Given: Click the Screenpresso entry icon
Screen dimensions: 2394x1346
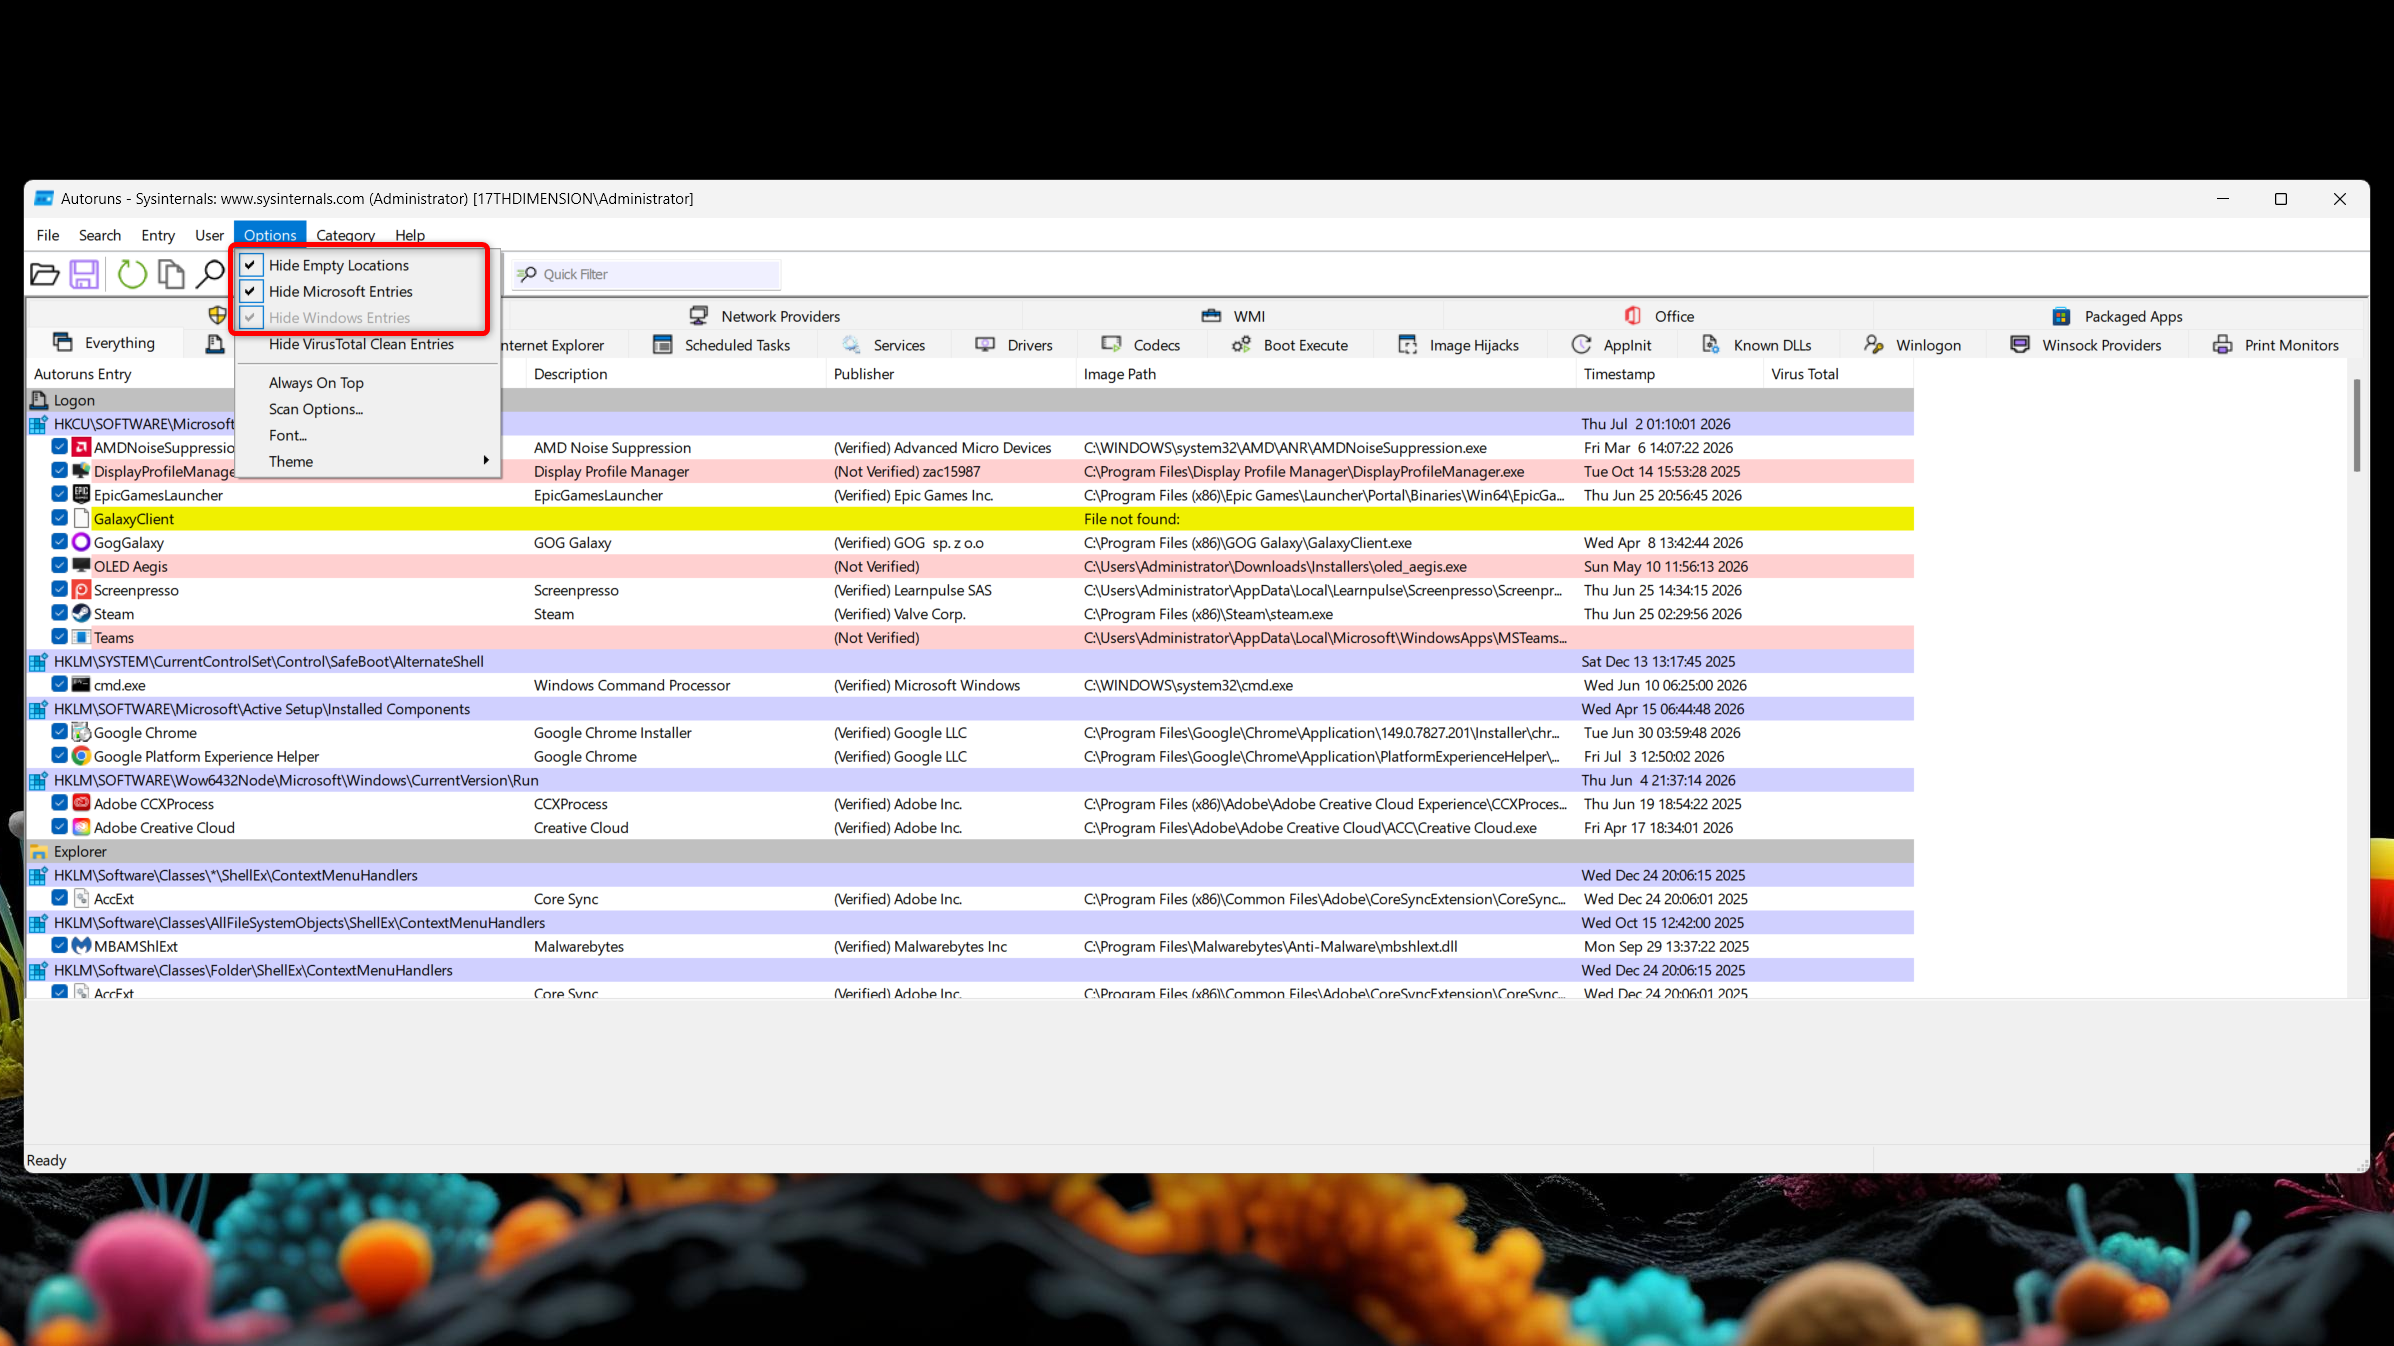Looking at the screenshot, I should [82, 590].
